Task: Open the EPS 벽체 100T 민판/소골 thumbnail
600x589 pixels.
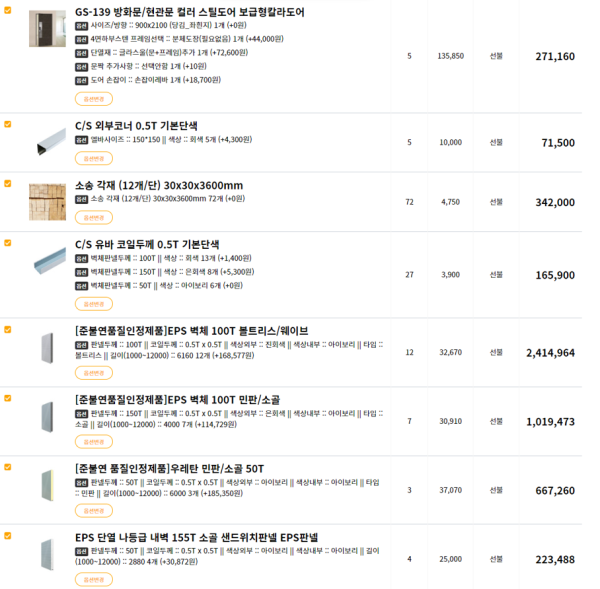Action: click(47, 419)
